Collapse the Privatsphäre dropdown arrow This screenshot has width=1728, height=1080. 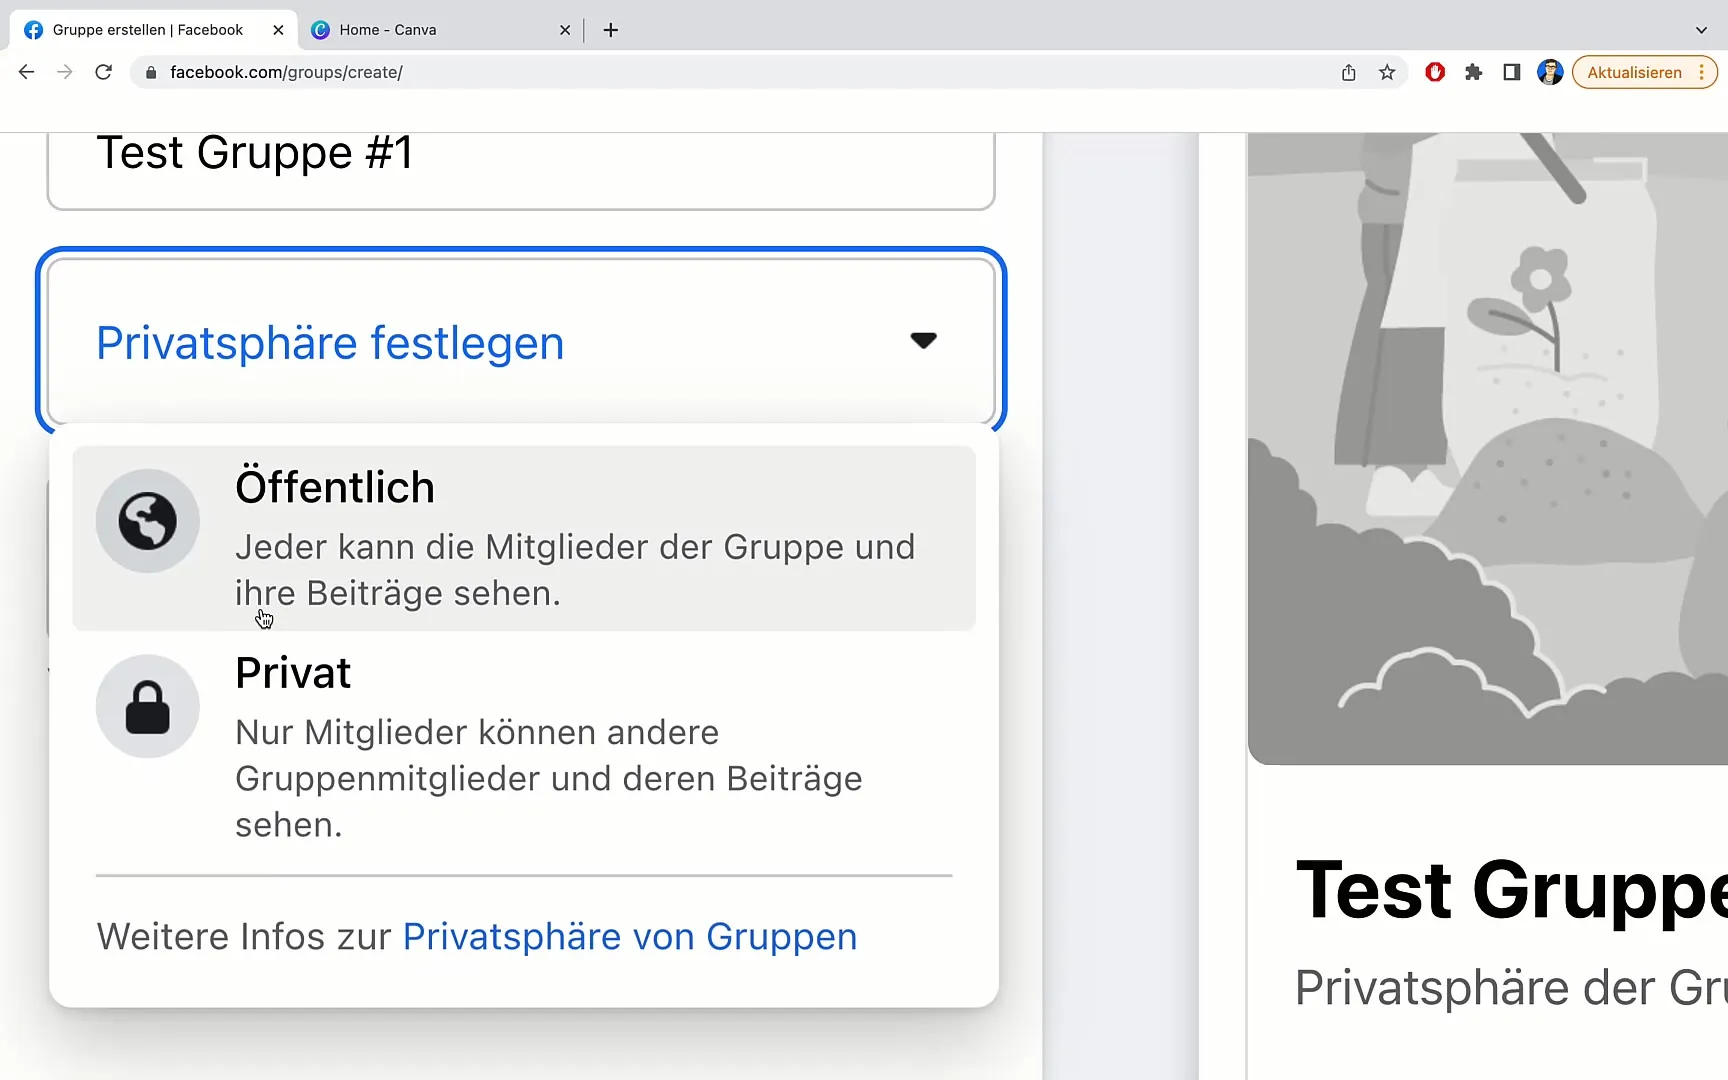tap(923, 341)
